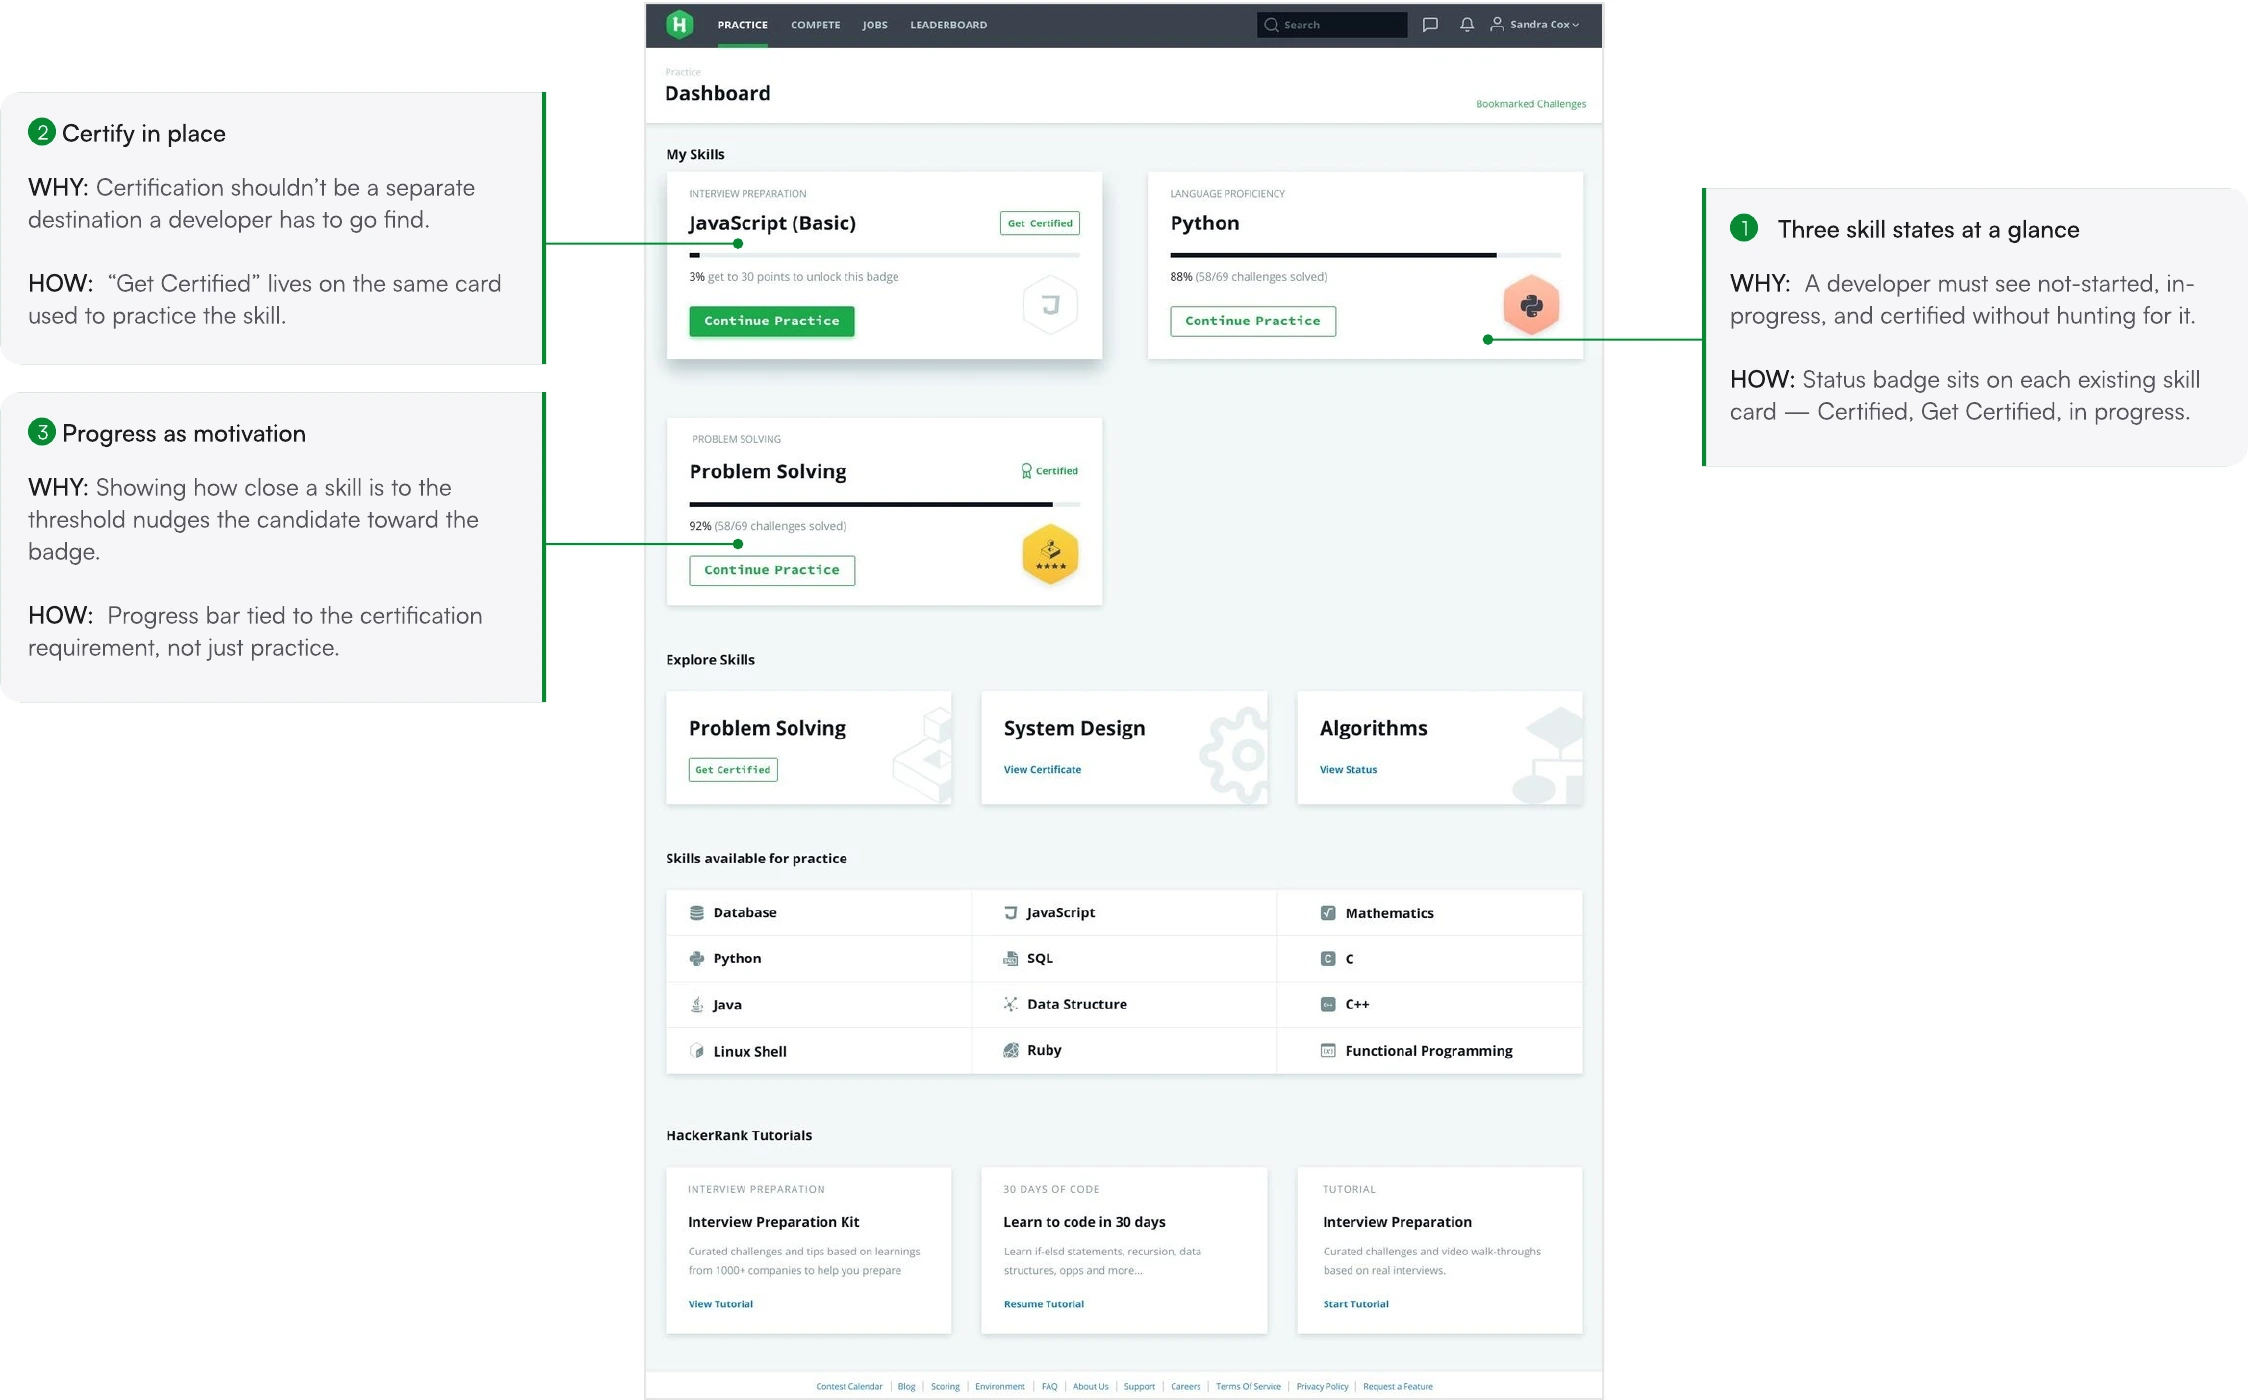Click the user profile avatar icon
The height and width of the screenshot is (1400, 2248).
[1497, 24]
